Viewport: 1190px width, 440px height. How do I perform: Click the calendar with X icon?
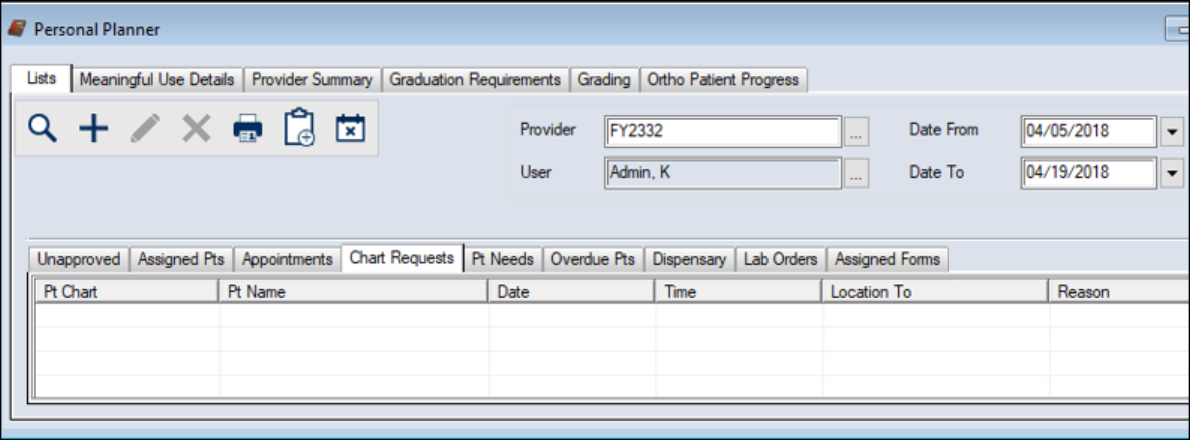pos(350,128)
